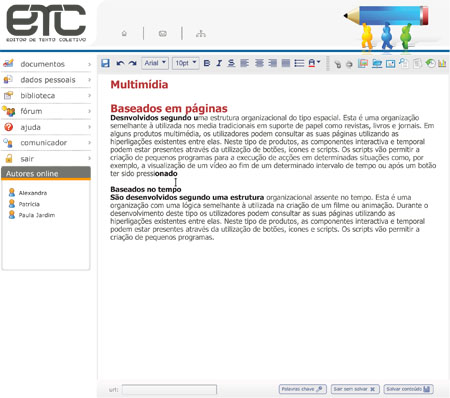Click the dados pessoais icon
The height and width of the screenshot is (398, 450).
[x=8, y=80]
